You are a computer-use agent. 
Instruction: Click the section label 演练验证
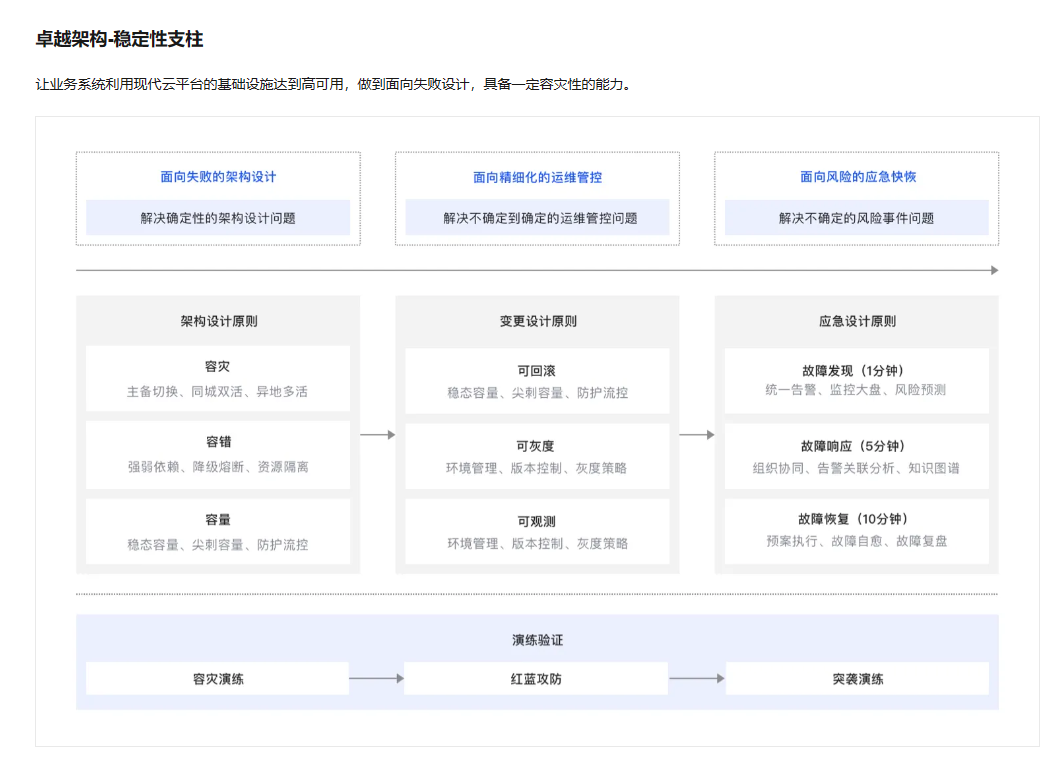tap(537, 640)
